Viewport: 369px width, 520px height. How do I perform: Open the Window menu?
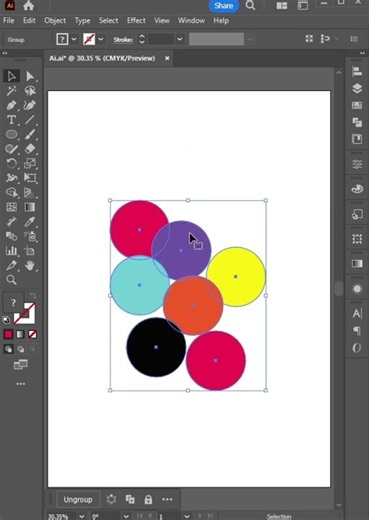click(x=191, y=21)
